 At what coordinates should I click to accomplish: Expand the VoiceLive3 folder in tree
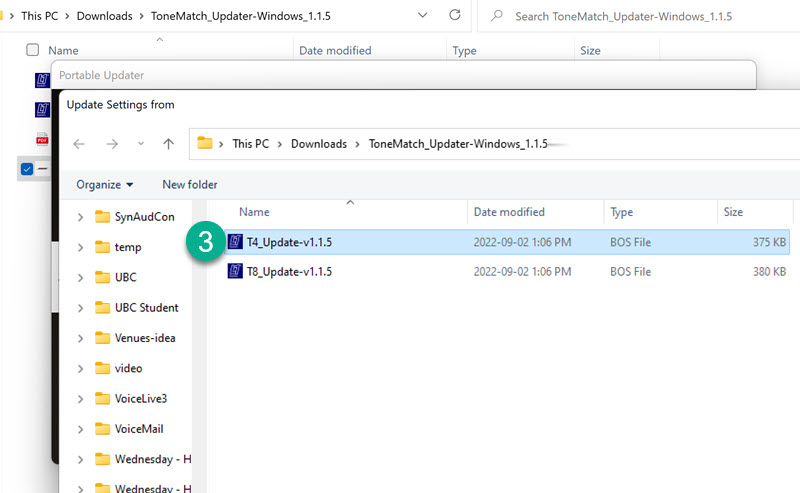[x=80, y=399]
